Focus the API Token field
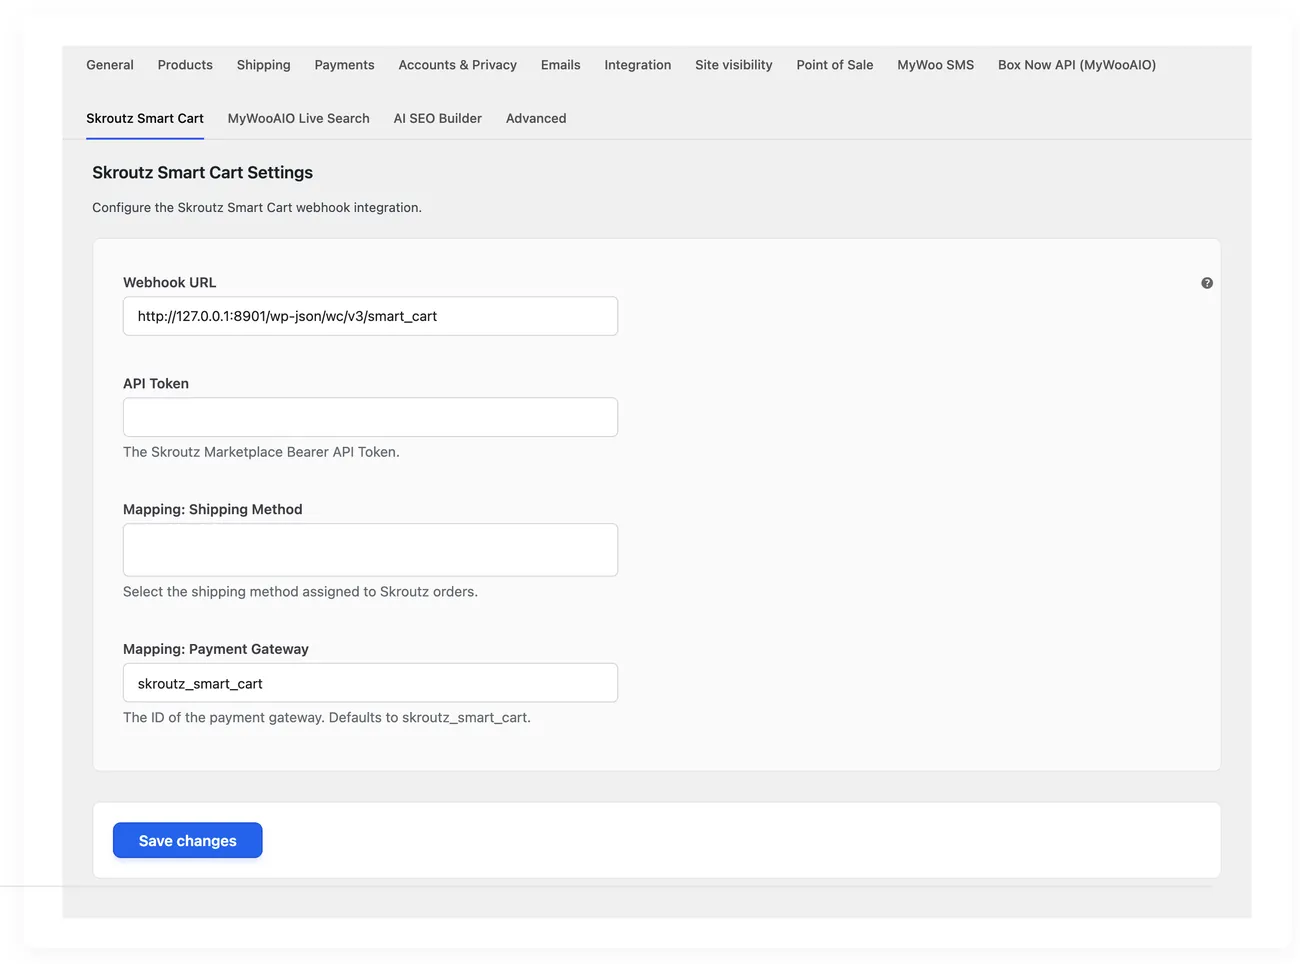 pyautogui.click(x=370, y=417)
